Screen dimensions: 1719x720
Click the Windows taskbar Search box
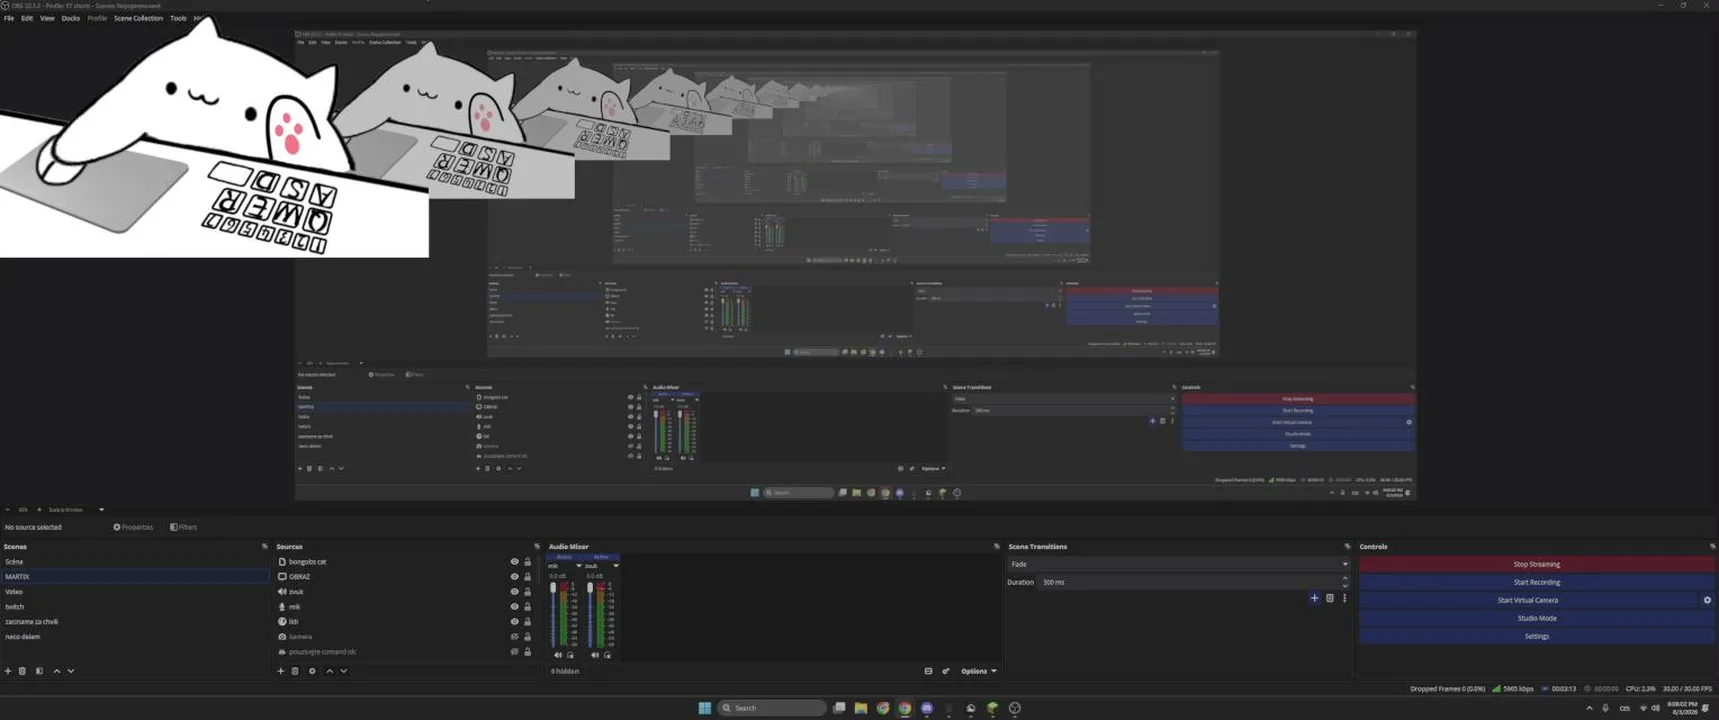pos(772,708)
